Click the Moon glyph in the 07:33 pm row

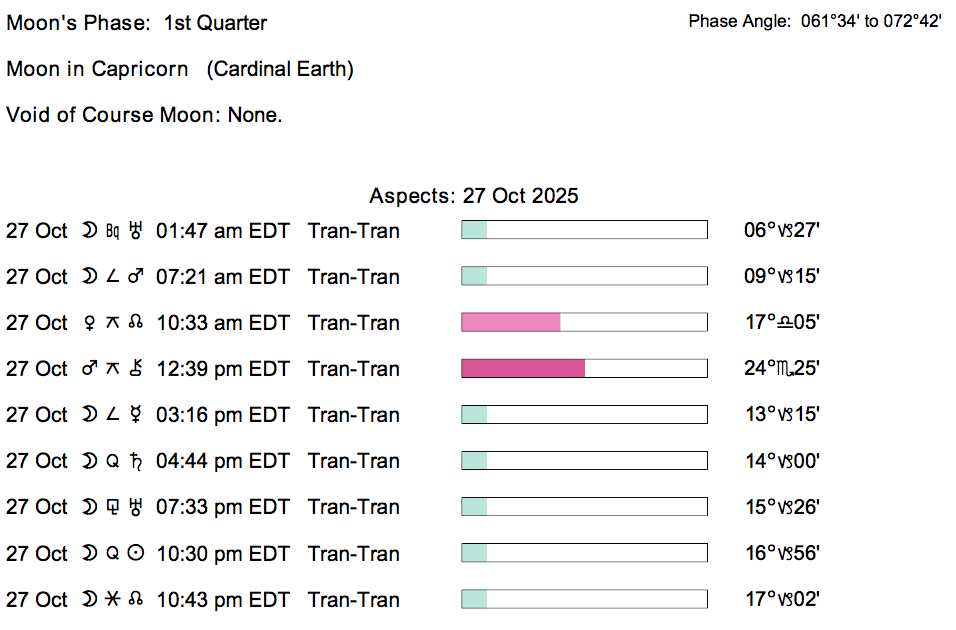88,507
